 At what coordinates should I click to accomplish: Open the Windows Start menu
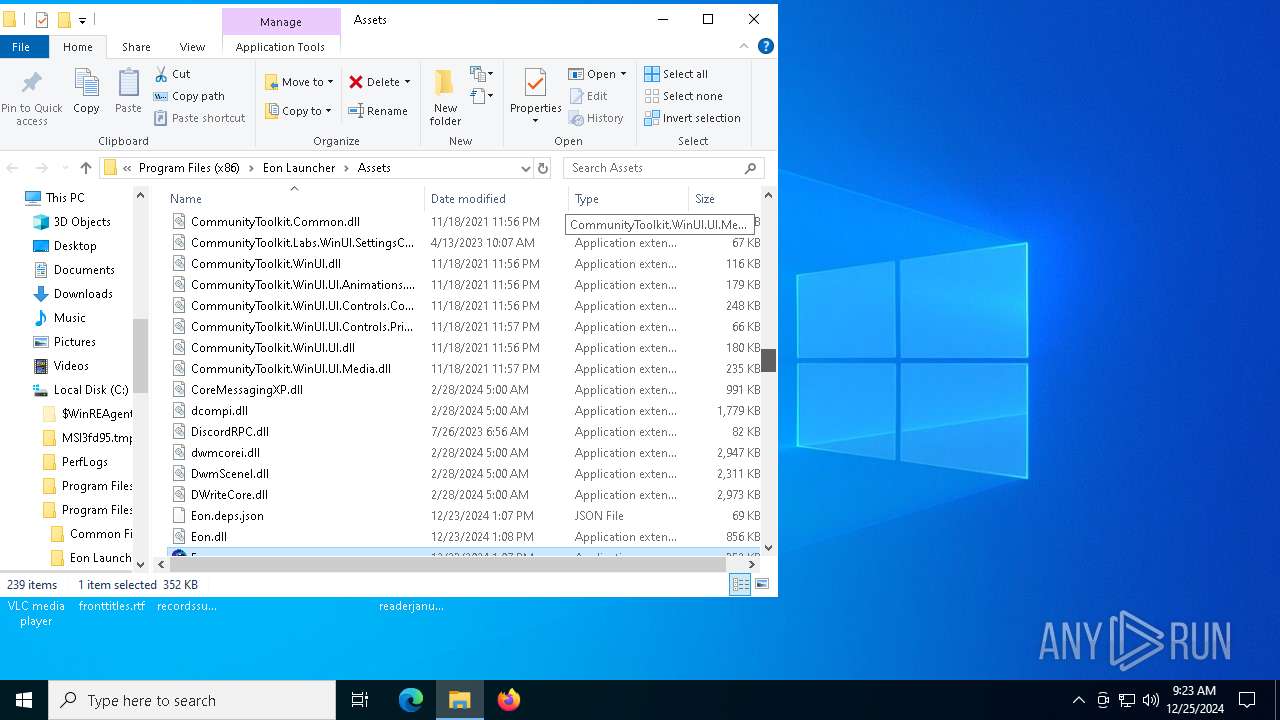pos(24,700)
